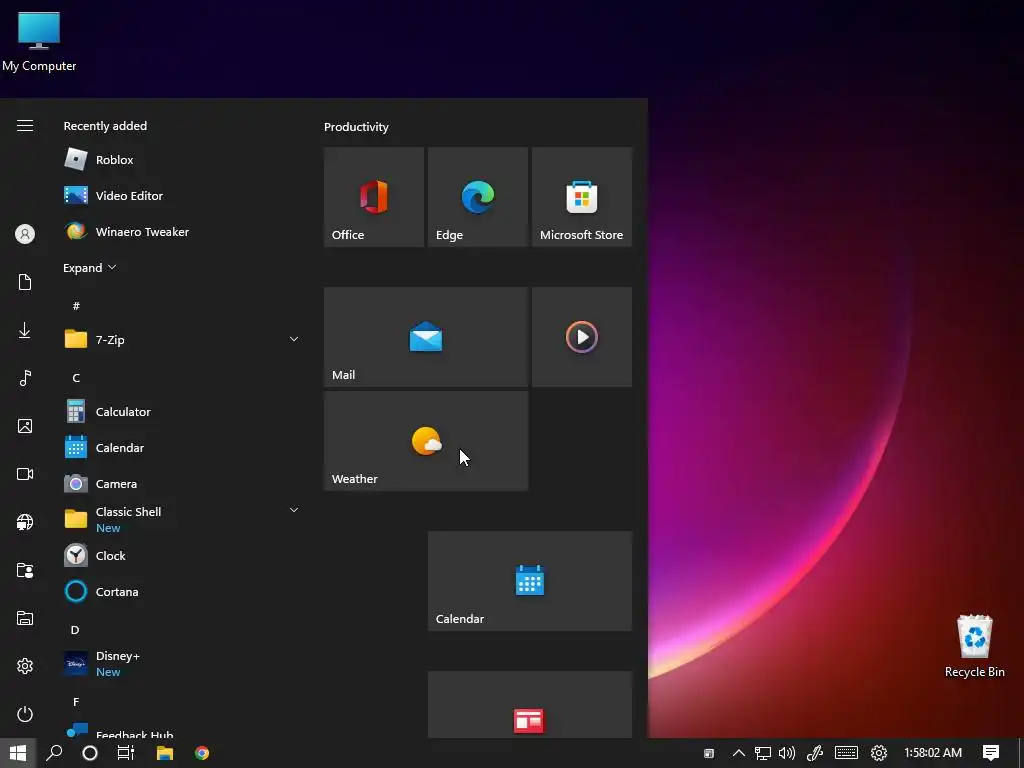Click the user account icon in Start sidebar
The image size is (1024, 768).
25,234
